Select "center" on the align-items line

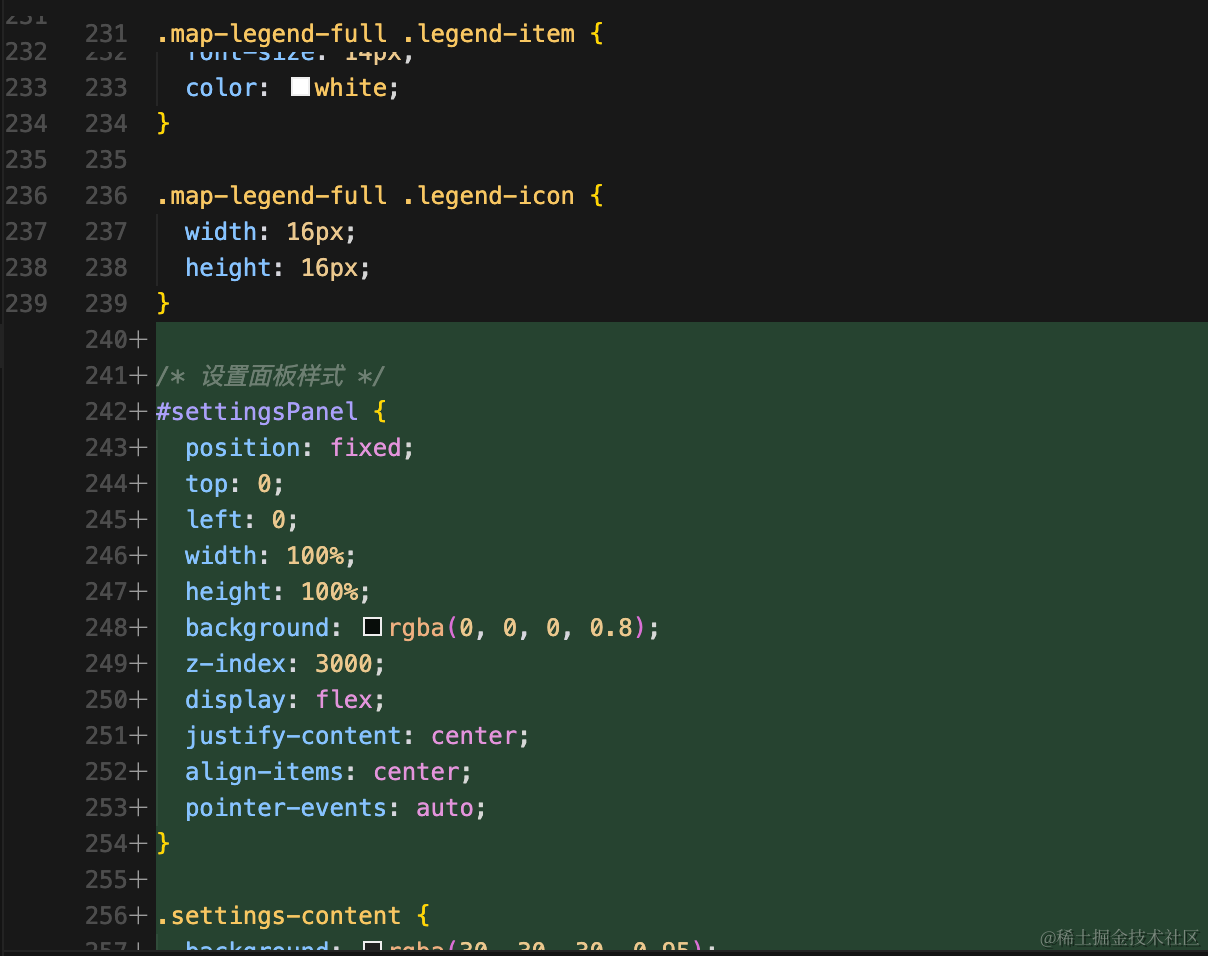pos(415,771)
